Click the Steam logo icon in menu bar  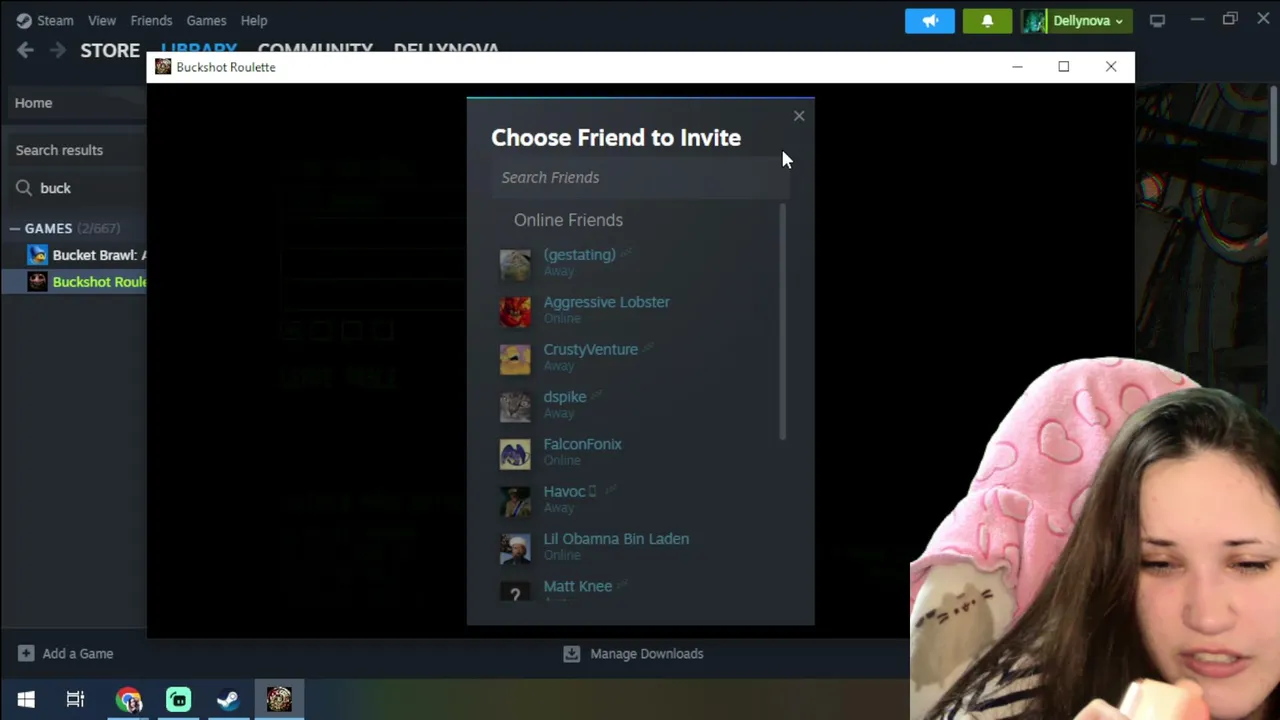pyautogui.click(x=24, y=20)
